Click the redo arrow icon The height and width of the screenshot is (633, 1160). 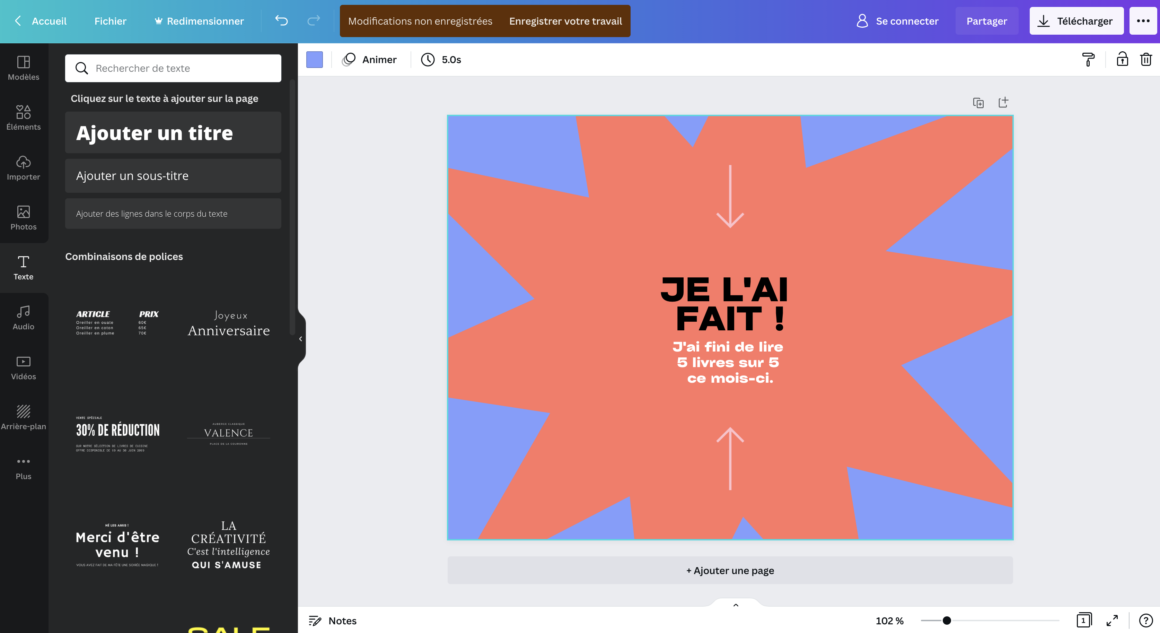314,21
